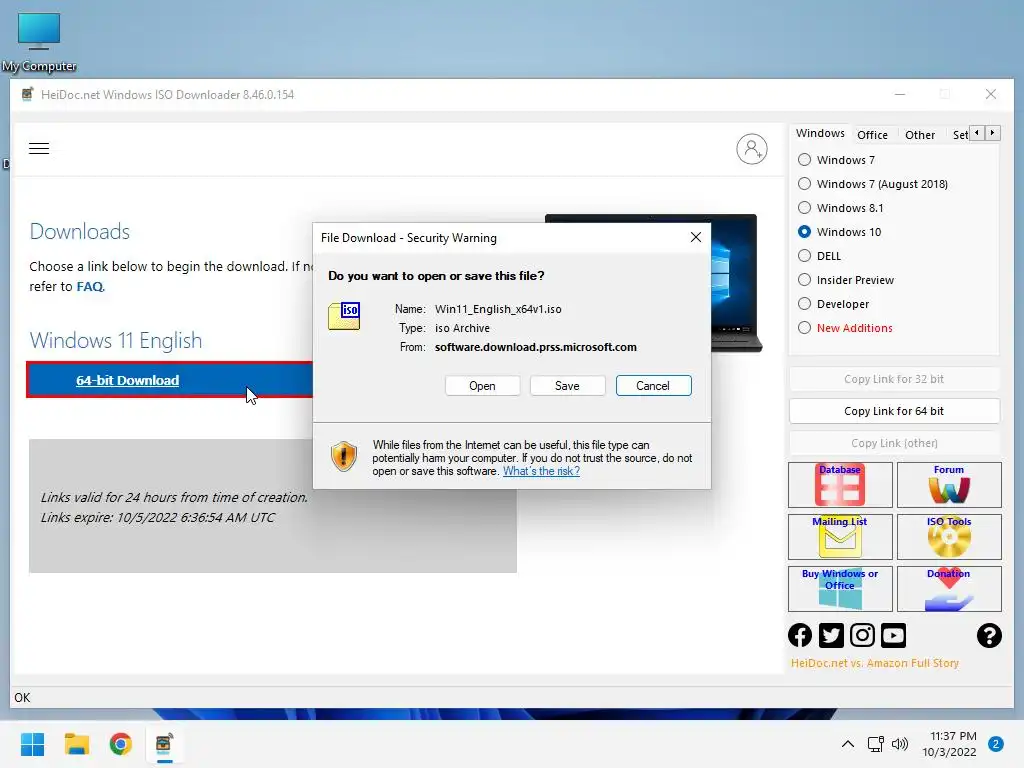Open the volume tray icon
The width and height of the screenshot is (1024, 768).
[900, 744]
